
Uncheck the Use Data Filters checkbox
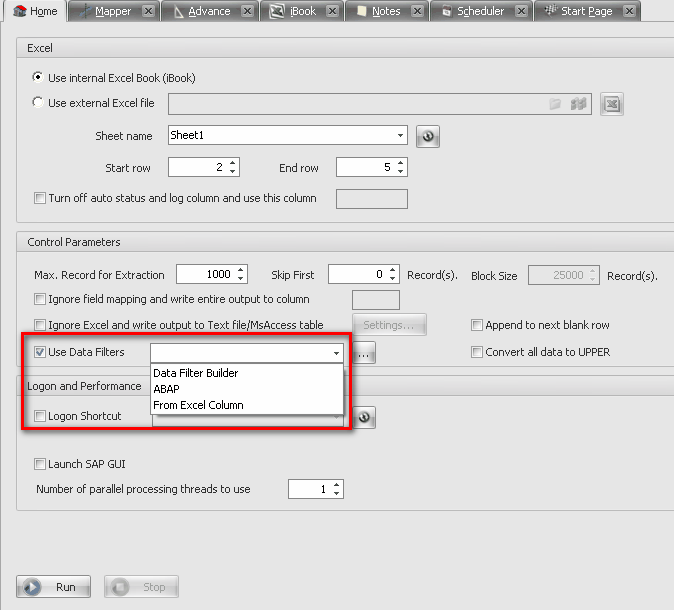[40, 352]
